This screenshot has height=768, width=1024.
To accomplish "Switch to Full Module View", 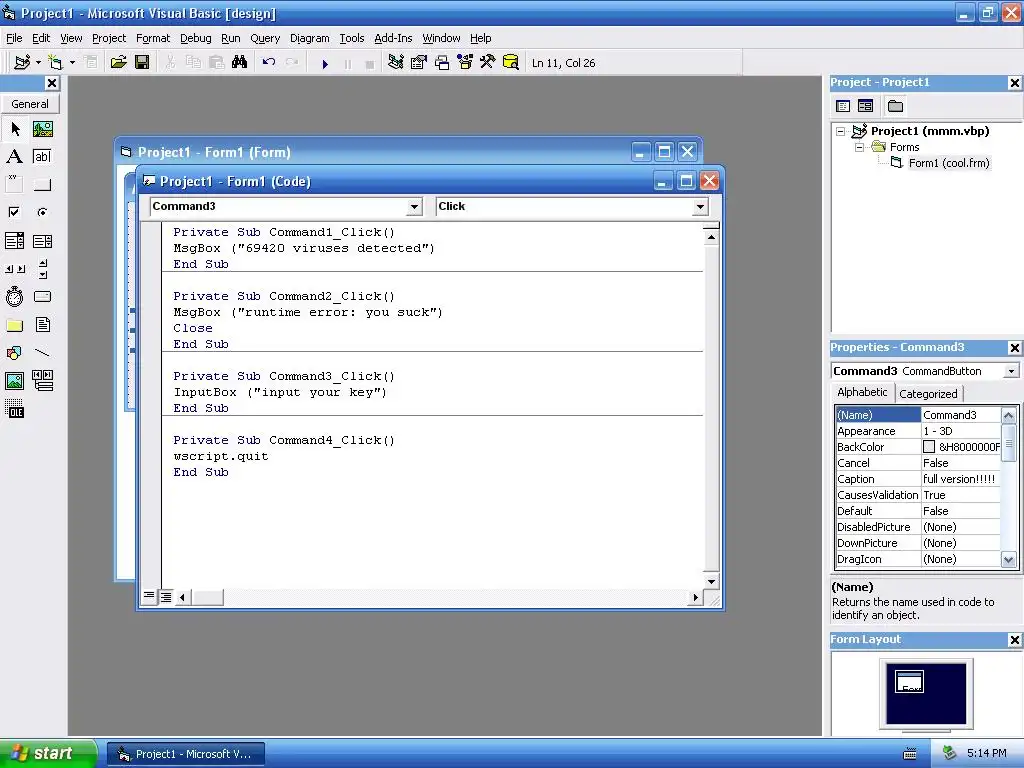I will 166,596.
